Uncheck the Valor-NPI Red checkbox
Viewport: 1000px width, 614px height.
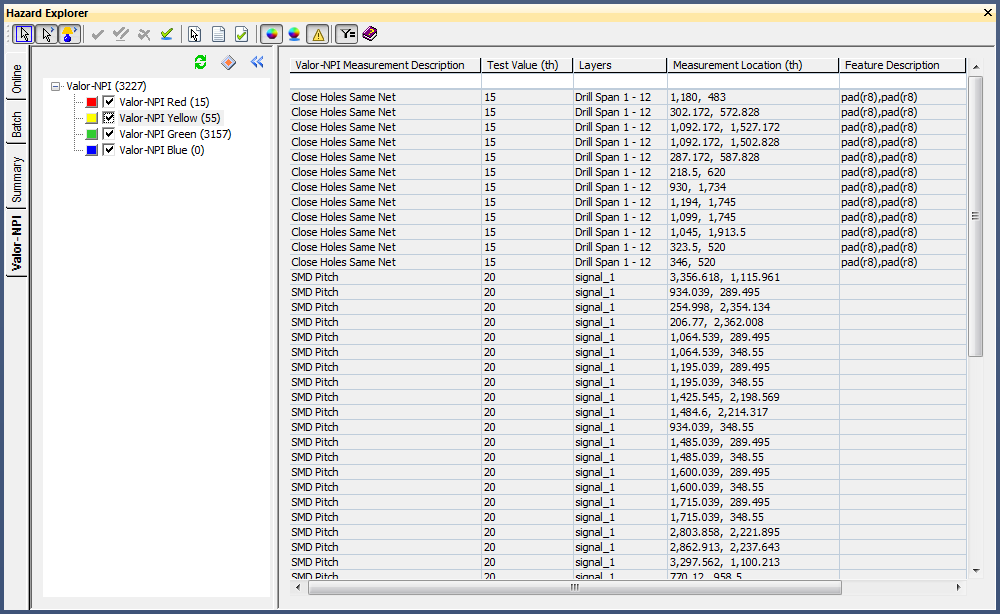(109, 102)
